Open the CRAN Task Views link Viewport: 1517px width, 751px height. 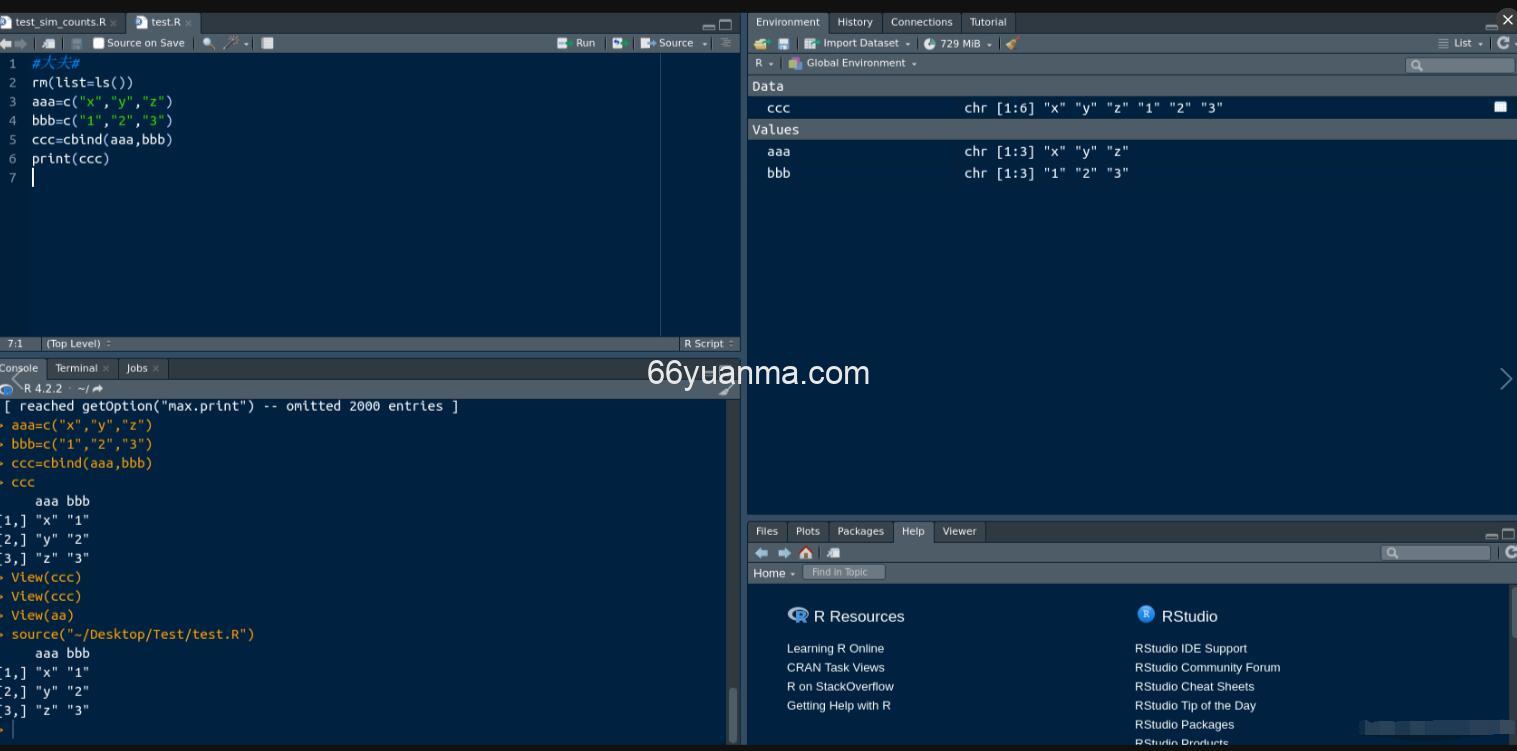[835, 667]
